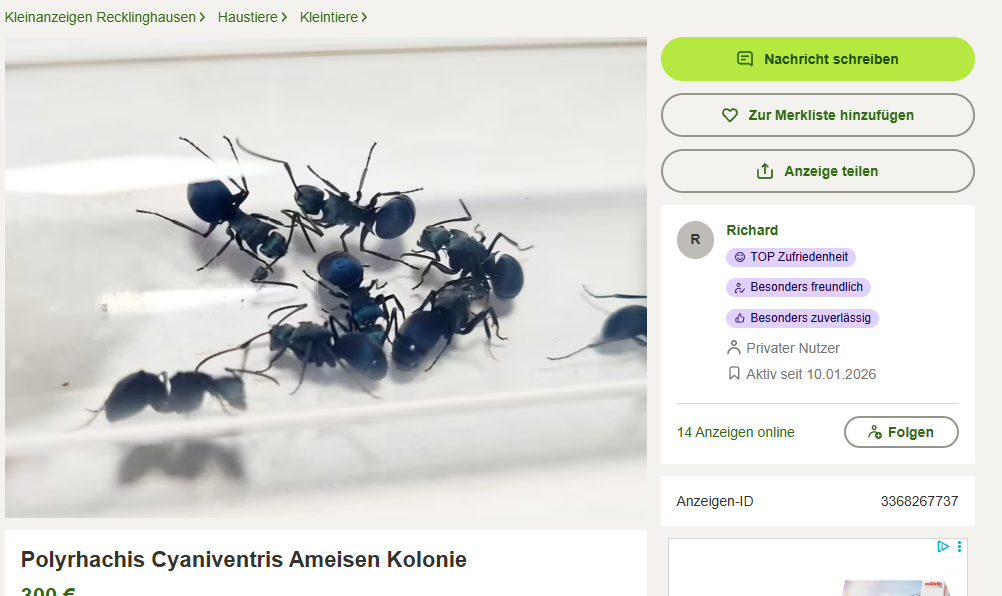This screenshot has height=596, width=1002.
Task: Click the share icon in Anzeige teilen
Action: pos(765,171)
